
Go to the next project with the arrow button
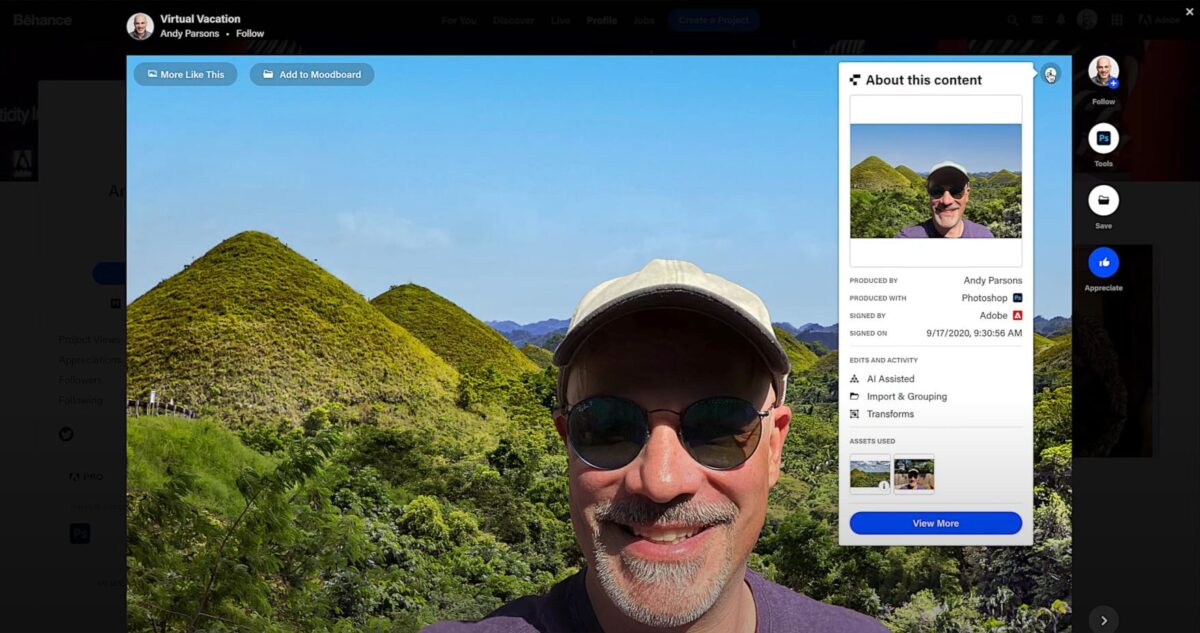click(1103, 619)
